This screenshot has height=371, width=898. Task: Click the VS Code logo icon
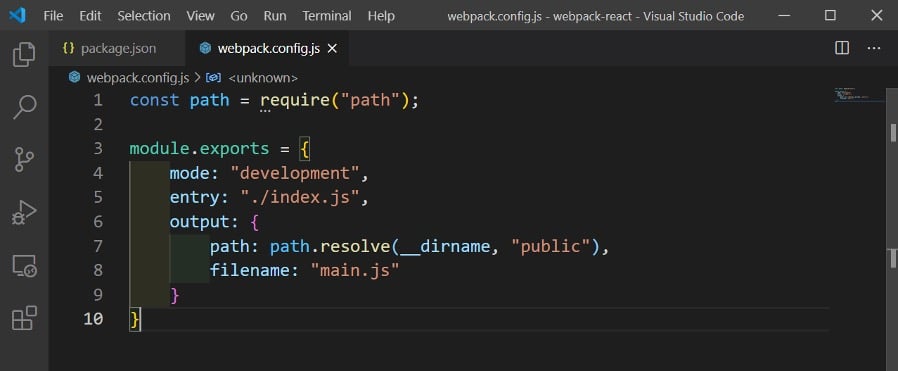coord(17,15)
